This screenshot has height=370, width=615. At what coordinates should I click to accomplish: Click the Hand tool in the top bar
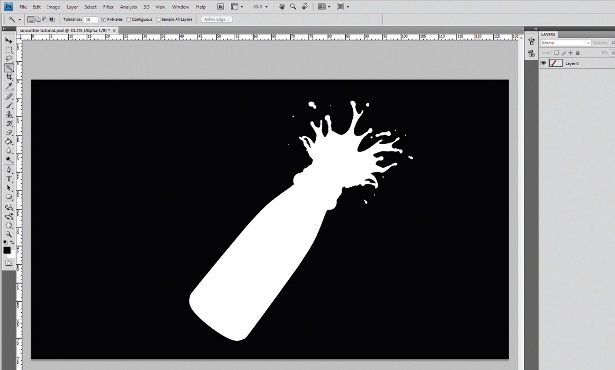coord(282,7)
